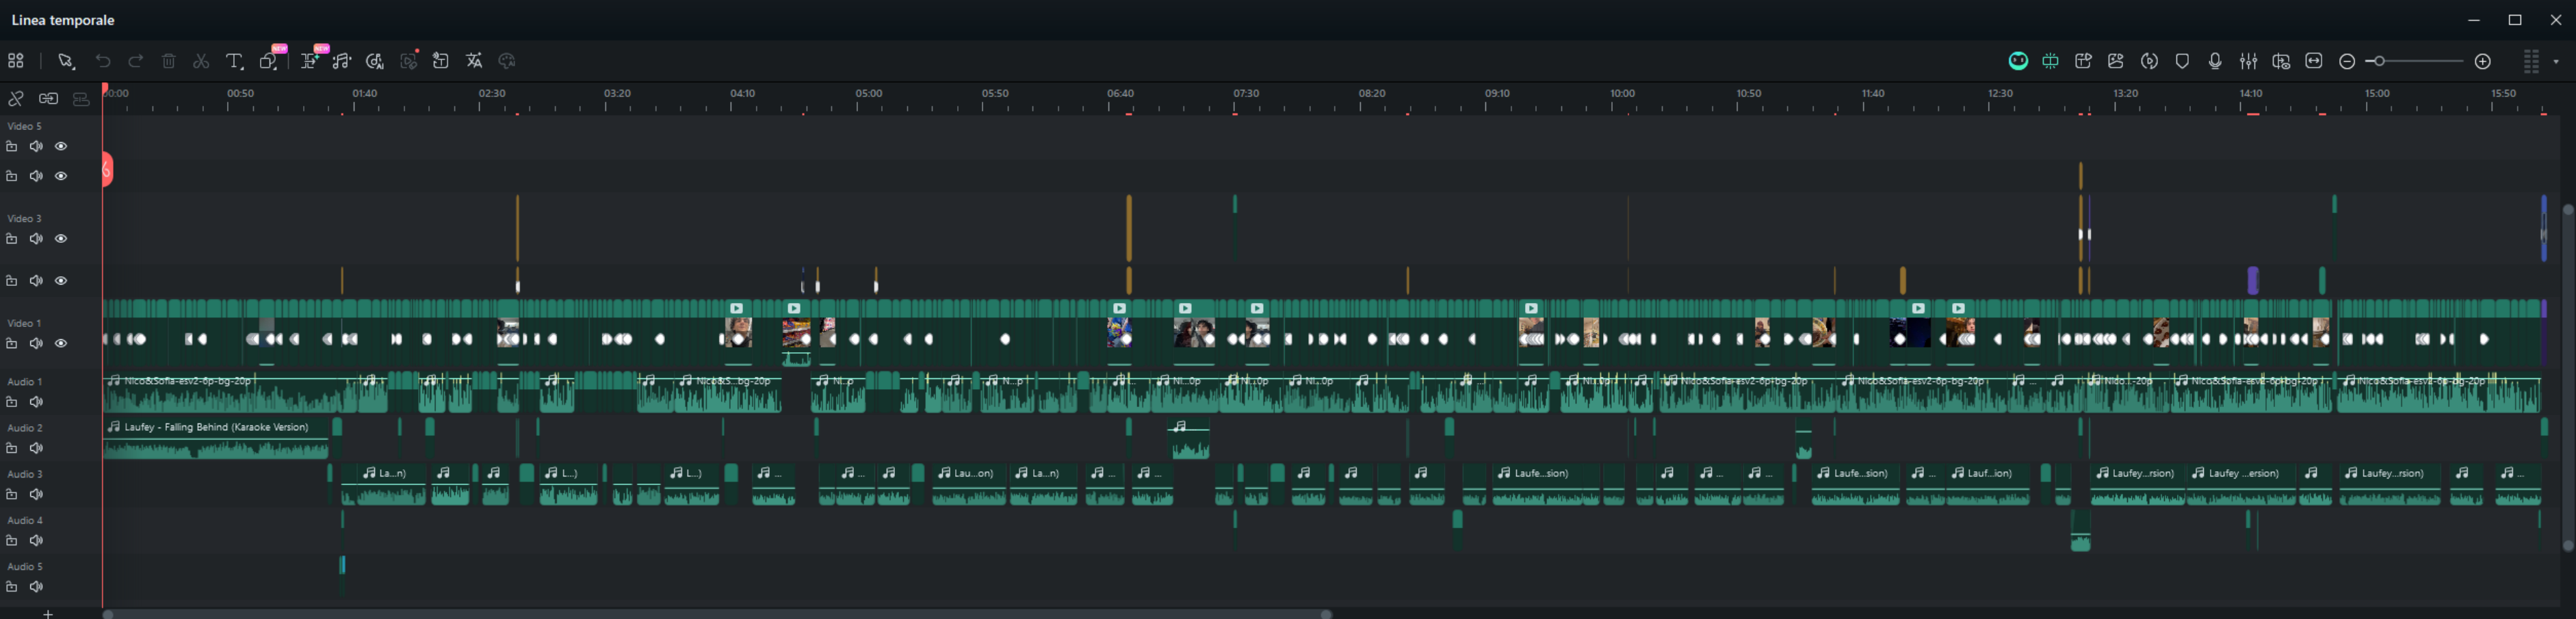Viewport: 2576px width, 619px height.
Task: Click the 05:00 mark on the time ruler
Action: (x=869, y=94)
